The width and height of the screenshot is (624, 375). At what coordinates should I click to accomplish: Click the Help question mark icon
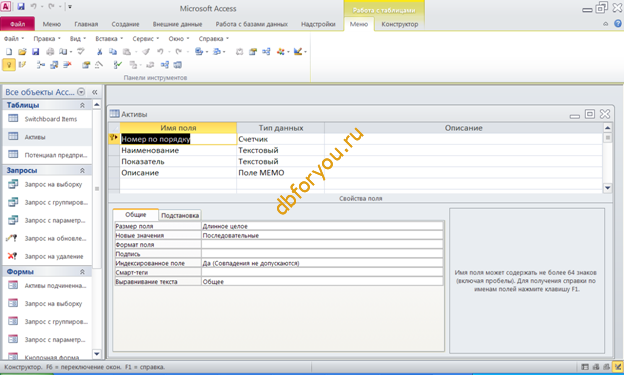click(x=618, y=24)
